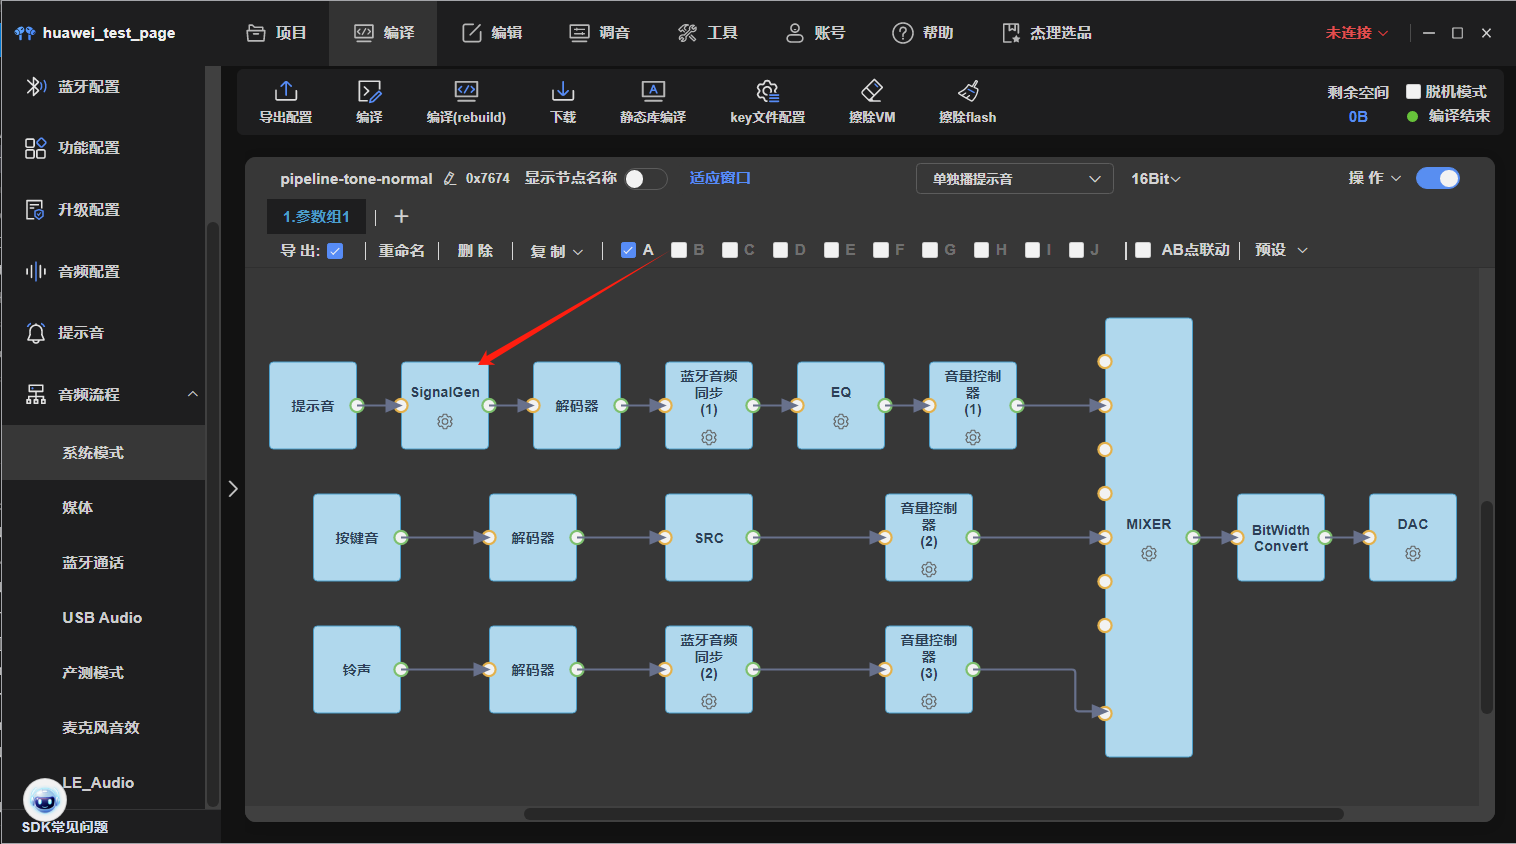Enable the AB点联动 checkbox
The image size is (1516, 844).
point(1143,250)
